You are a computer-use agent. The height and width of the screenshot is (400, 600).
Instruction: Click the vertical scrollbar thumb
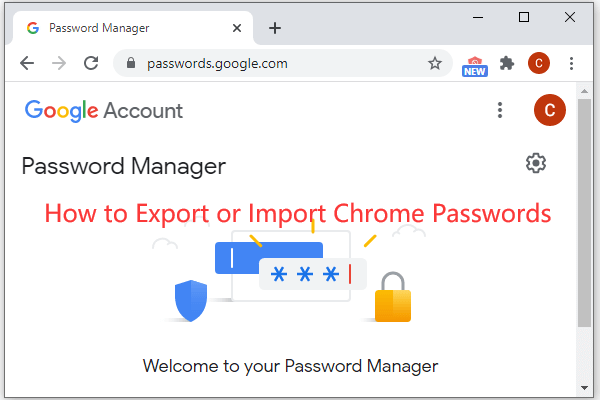point(585,210)
